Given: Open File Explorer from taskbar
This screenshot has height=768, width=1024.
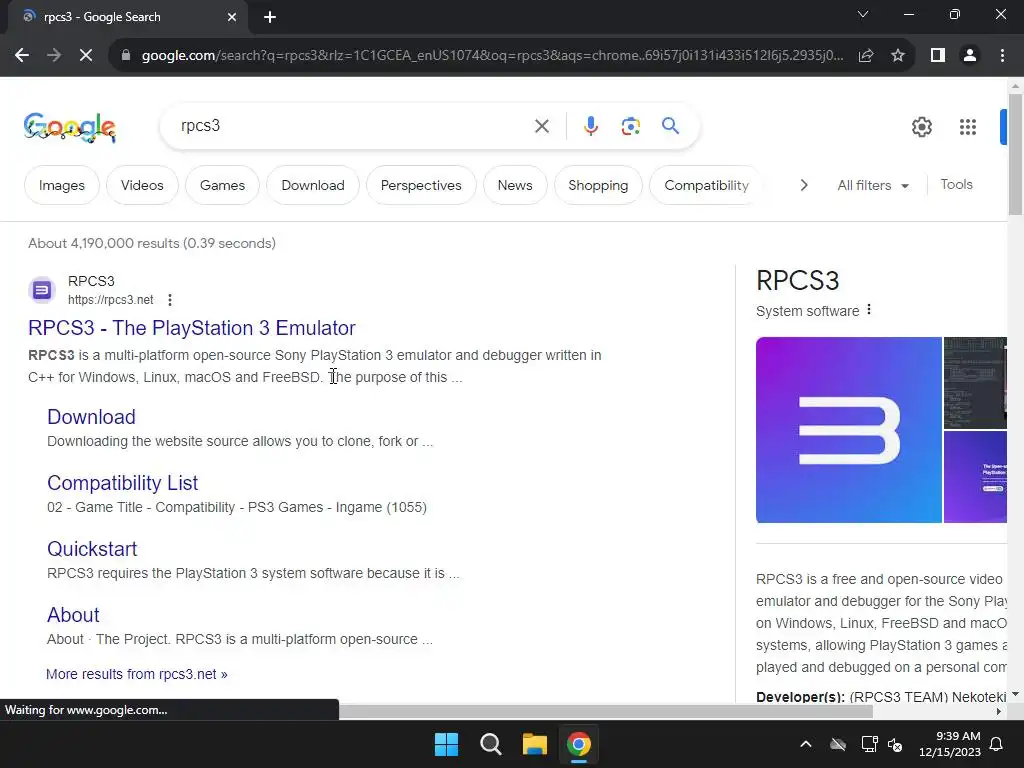Looking at the screenshot, I should tap(534, 744).
